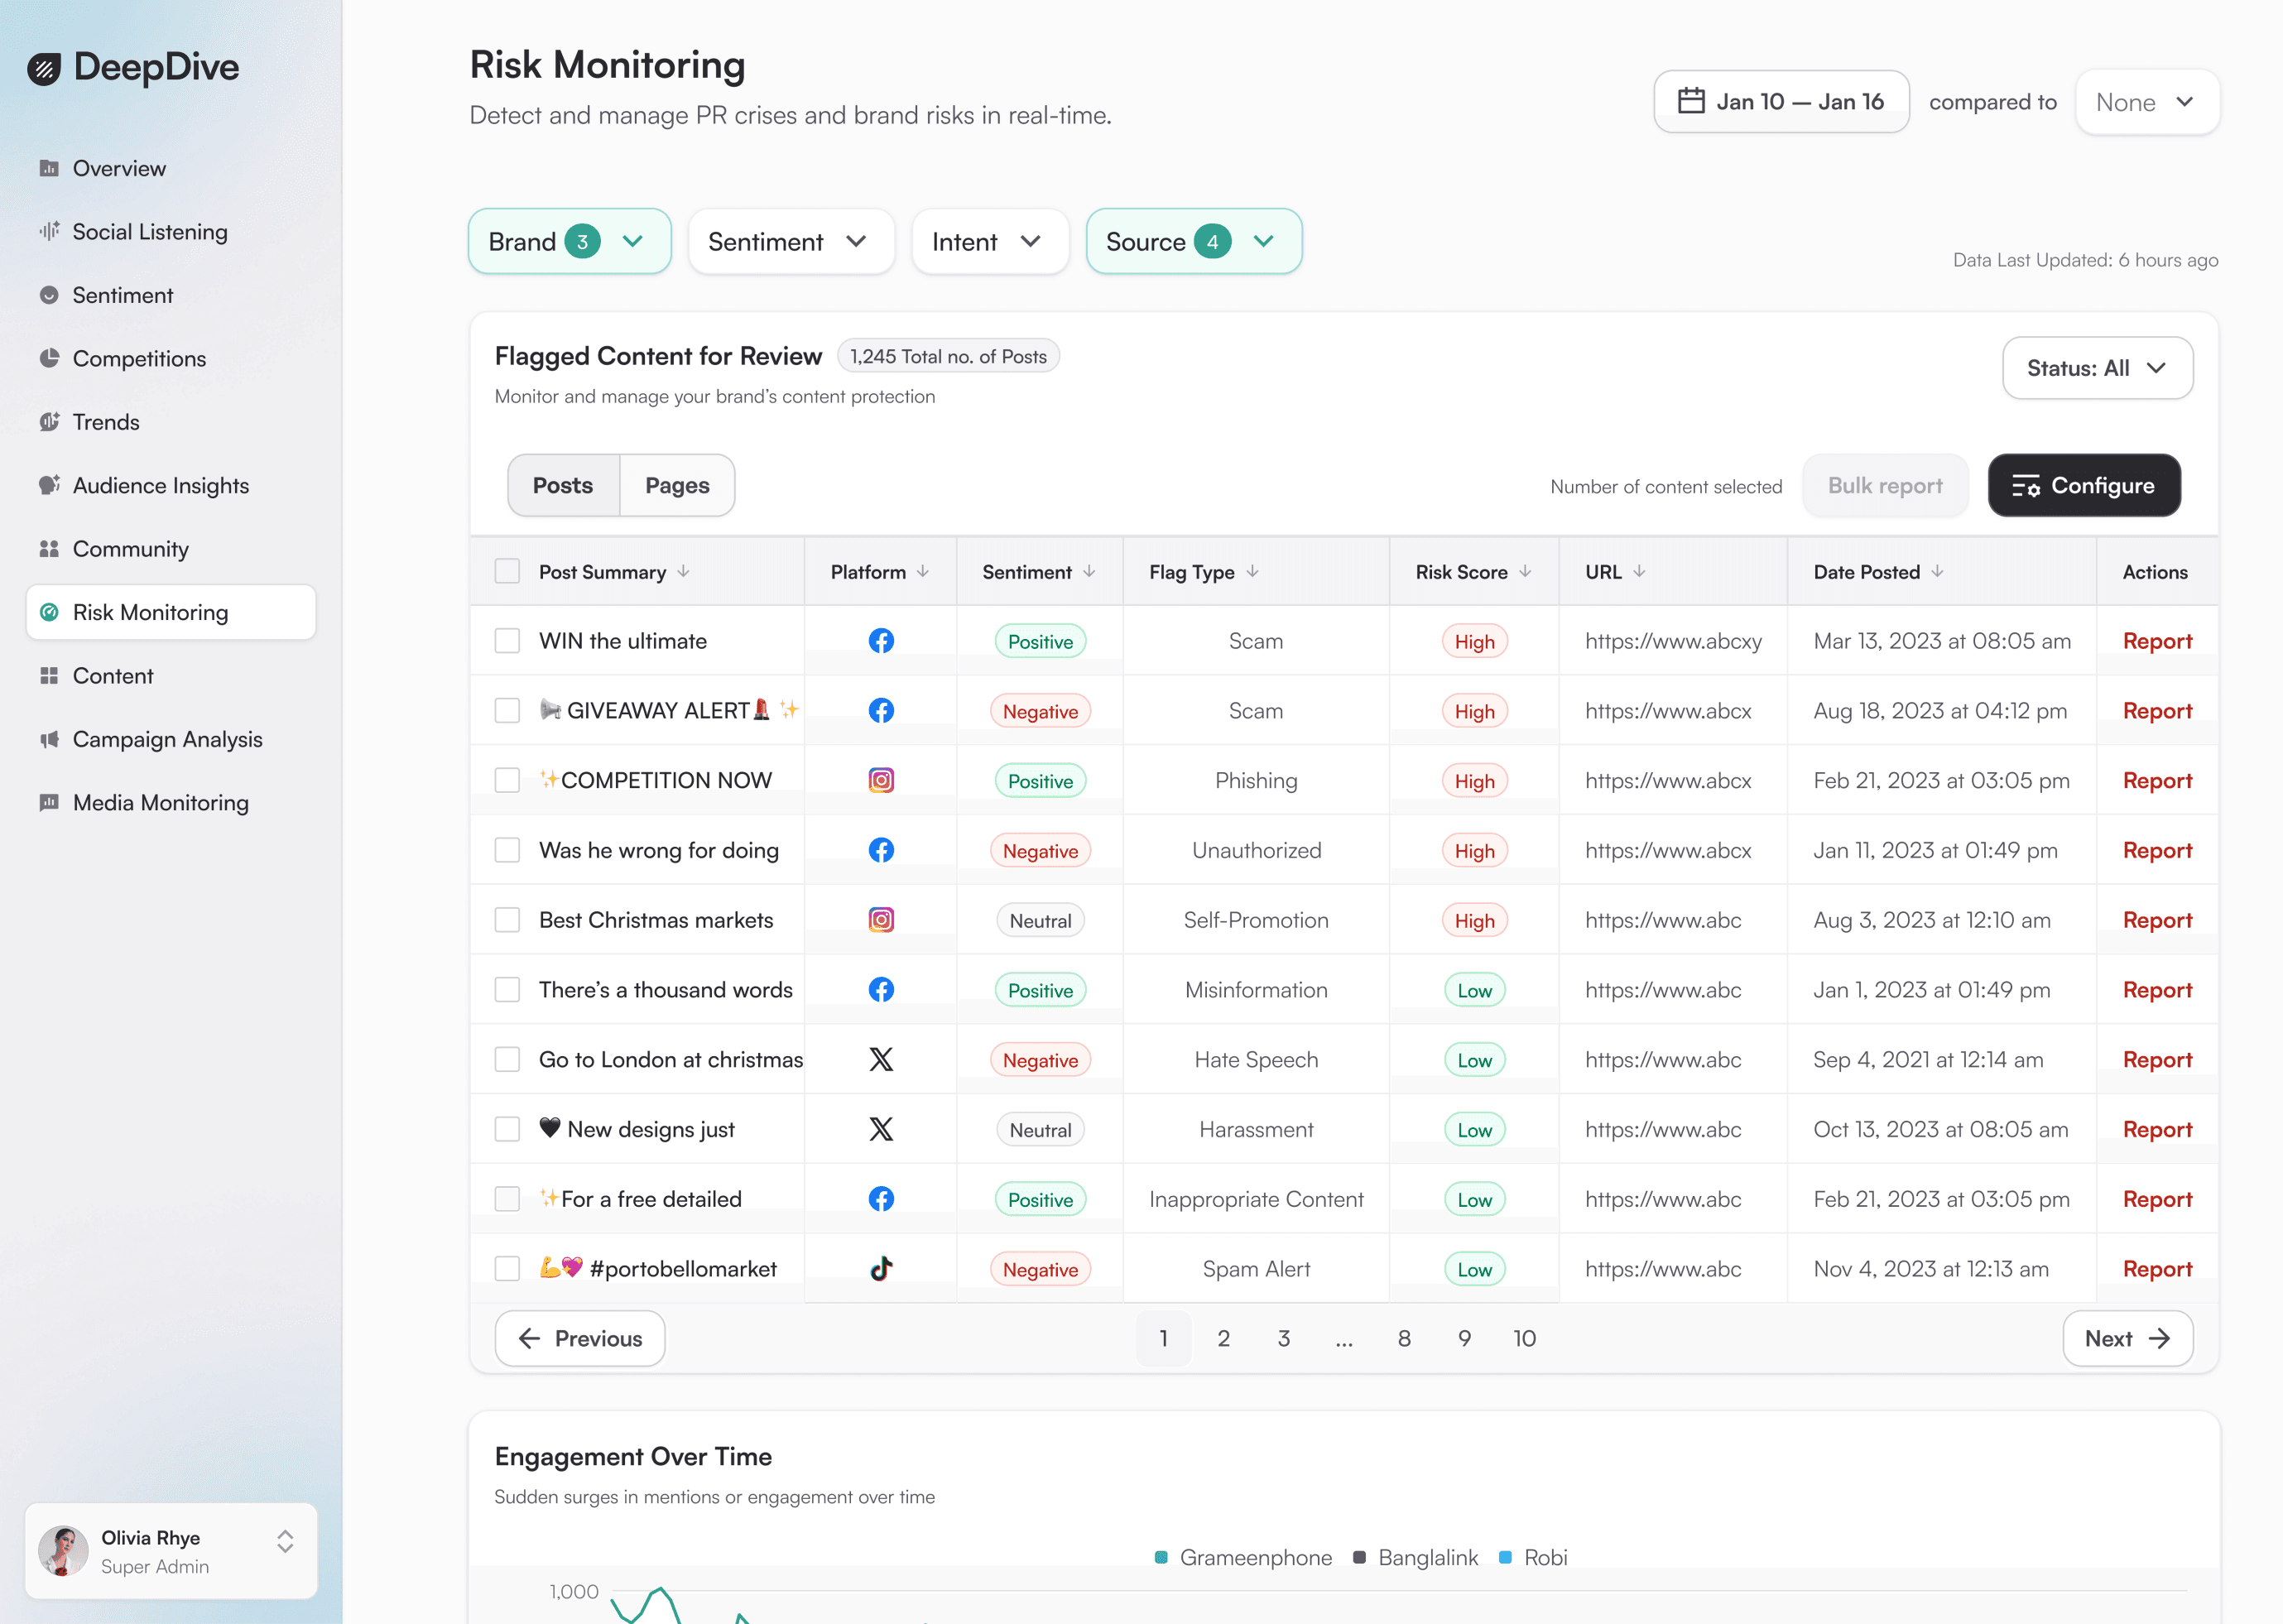The height and width of the screenshot is (1624, 2283).
Task: Click the Audience Insights sidebar icon
Action: point(49,485)
